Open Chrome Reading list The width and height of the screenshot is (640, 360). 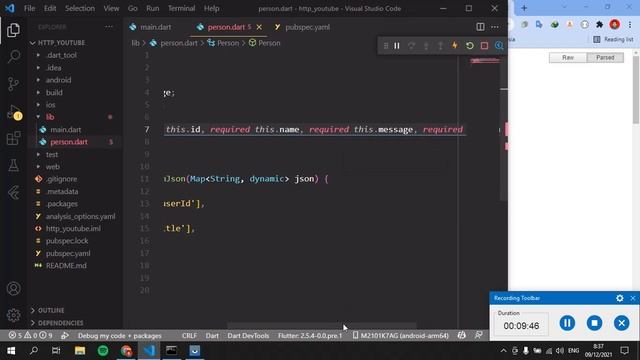[x=613, y=39]
